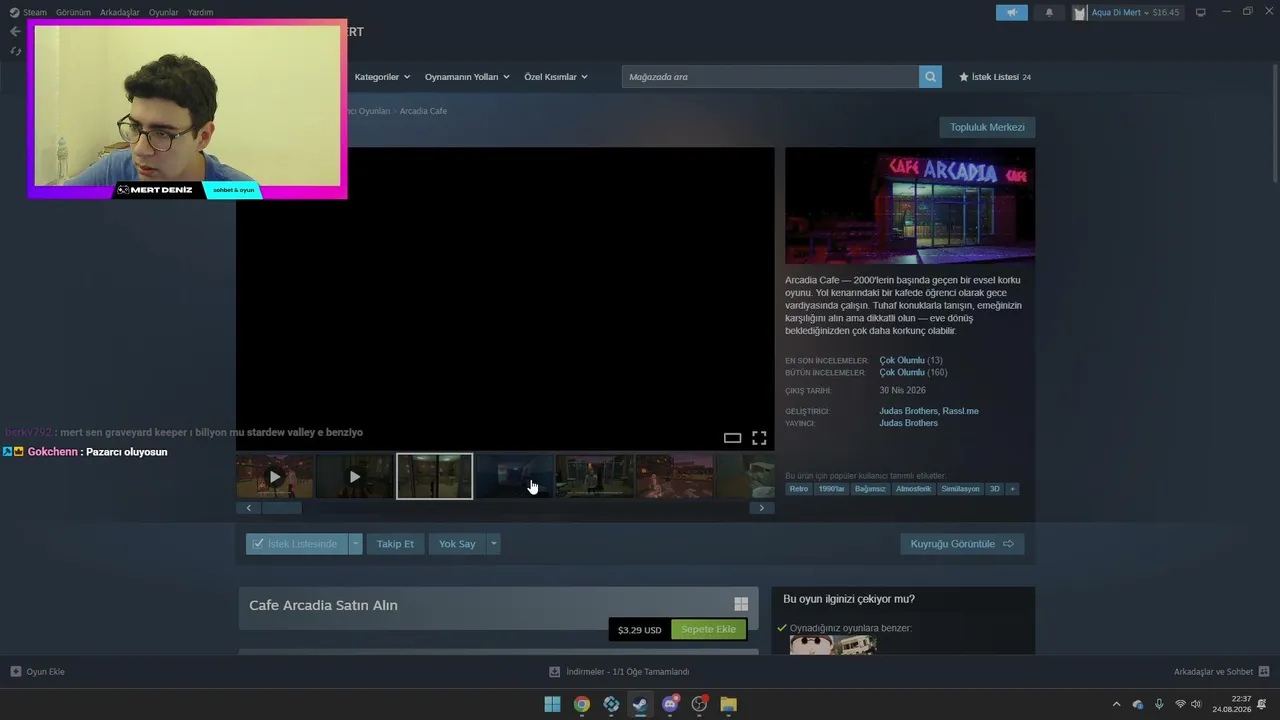Viewport: 1280px width, 720px height.
Task: Open the blue app icon next to Chrome
Action: (611, 704)
